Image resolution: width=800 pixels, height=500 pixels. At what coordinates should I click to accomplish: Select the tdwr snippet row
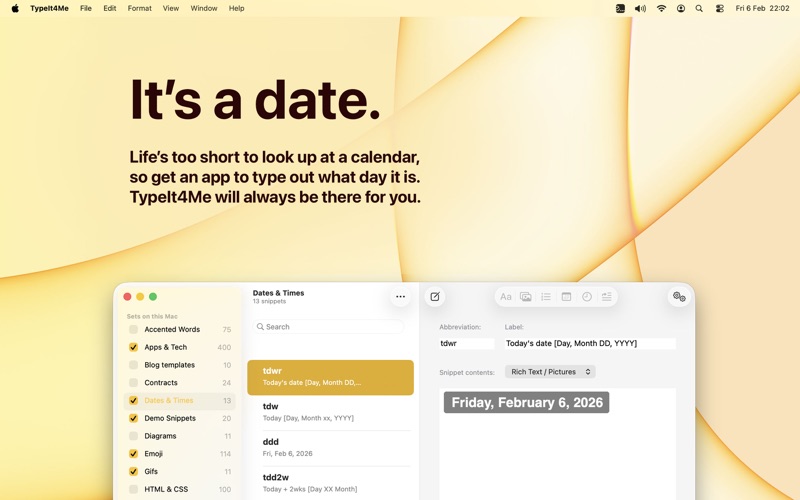pos(331,378)
